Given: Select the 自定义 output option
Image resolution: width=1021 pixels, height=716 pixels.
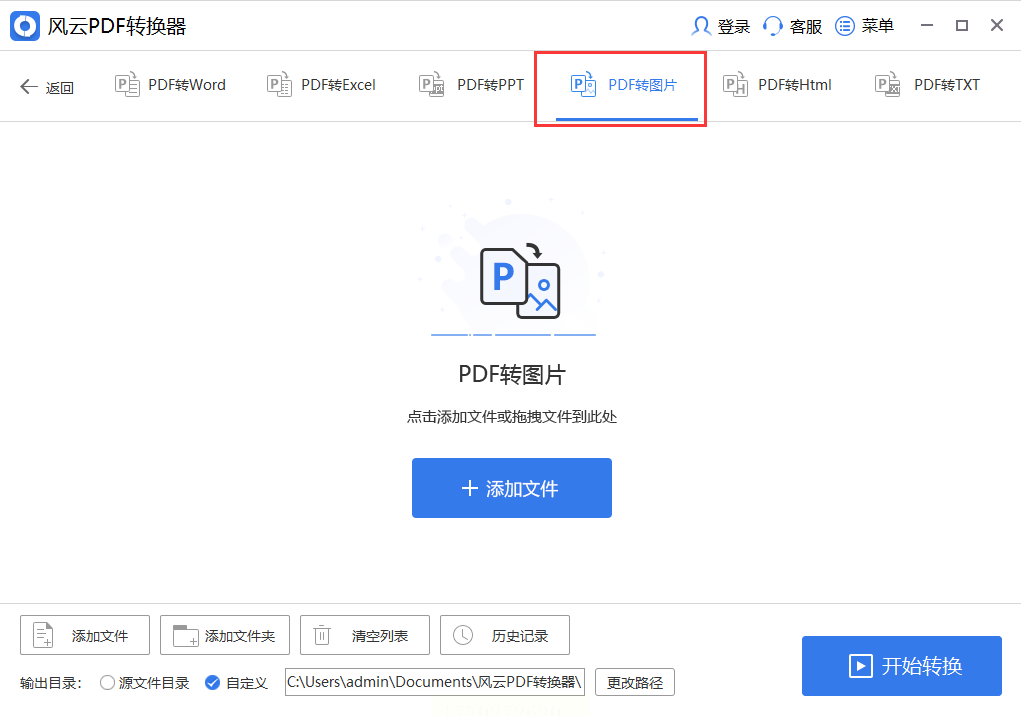Looking at the screenshot, I should click(x=236, y=683).
